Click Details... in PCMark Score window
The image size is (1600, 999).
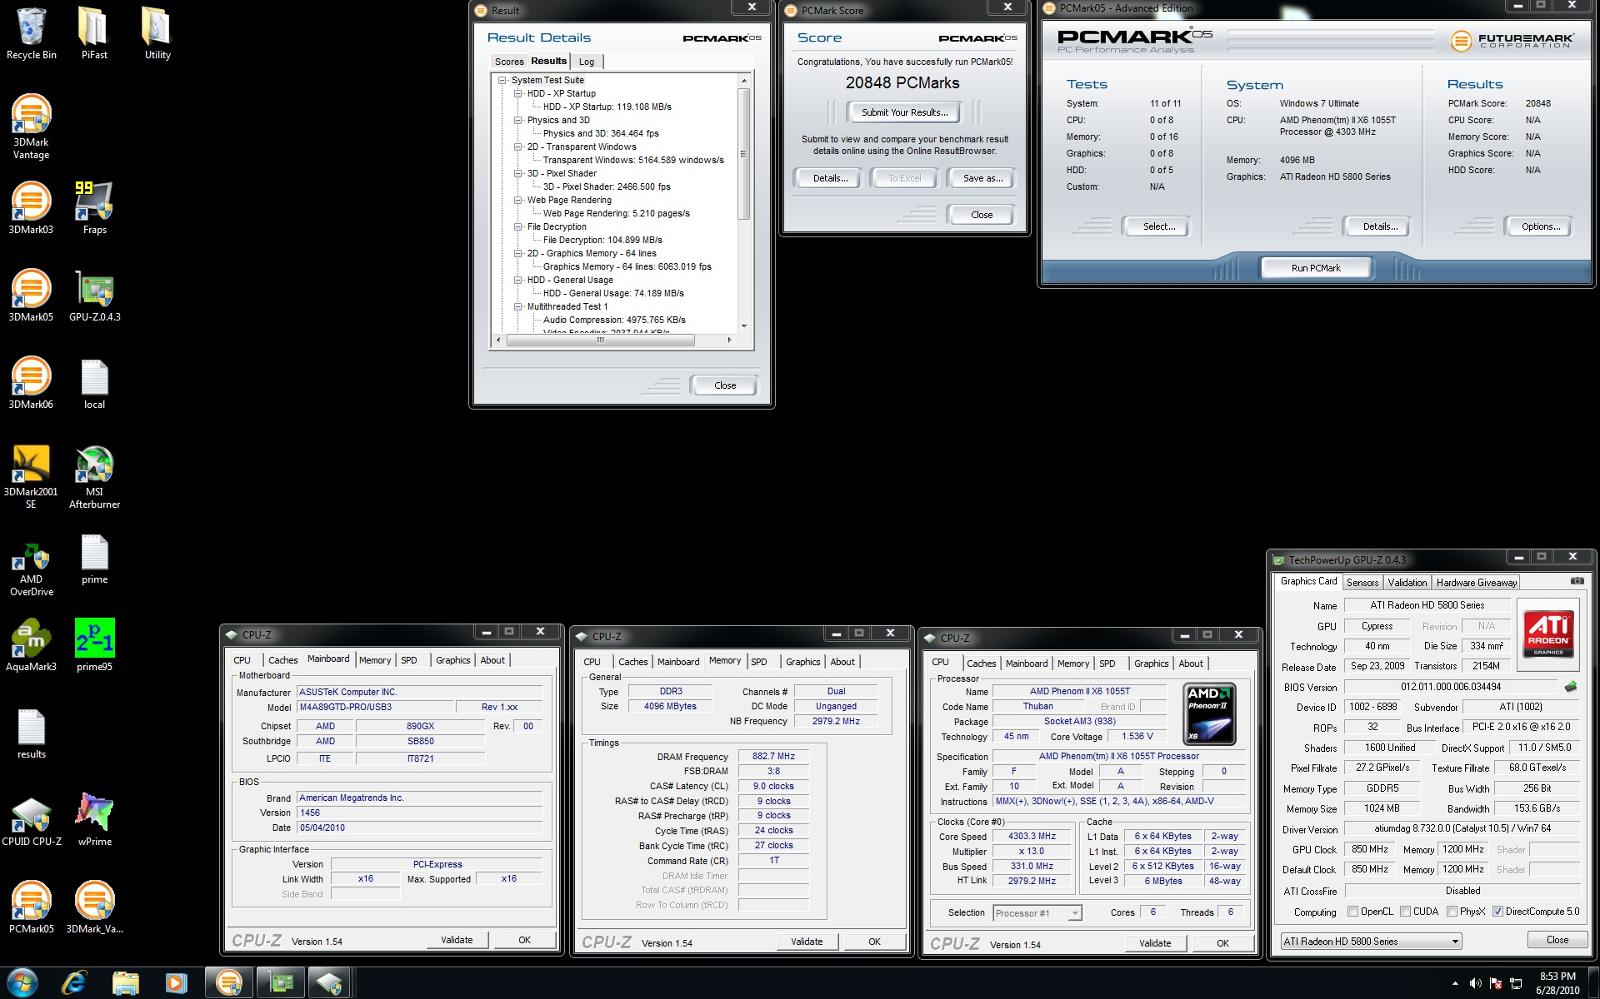(830, 178)
